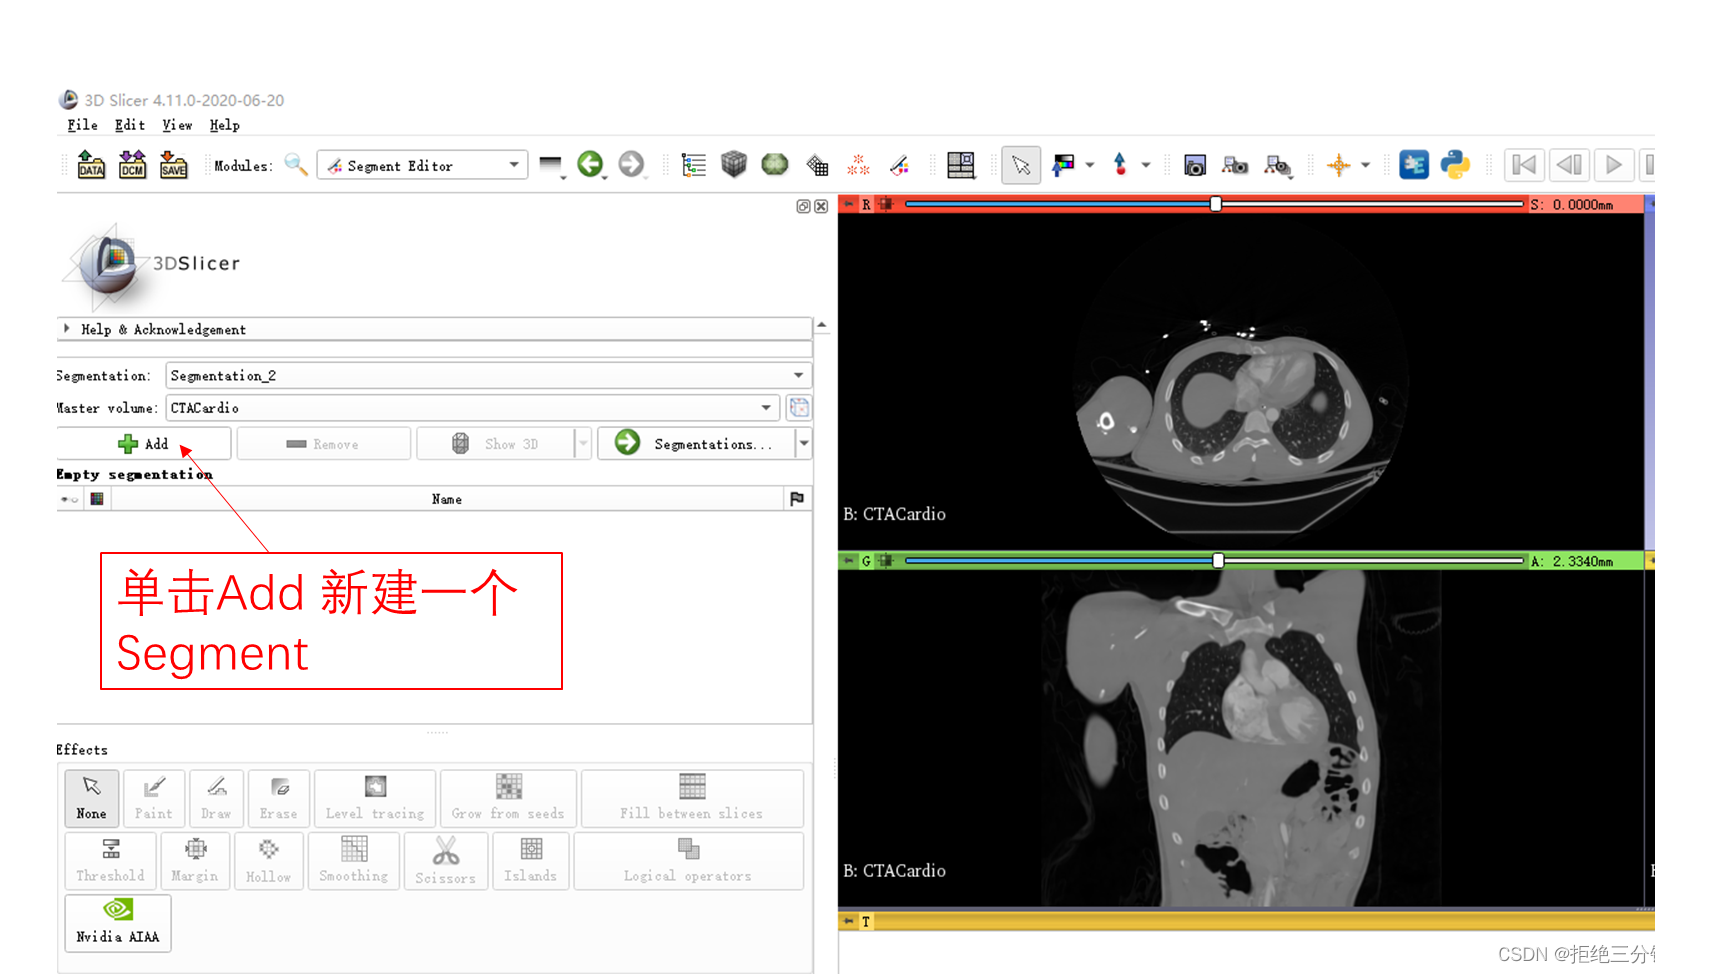The width and height of the screenshot is (1725, 974).
Task: Step to previous frame button
Action: 1569,165
